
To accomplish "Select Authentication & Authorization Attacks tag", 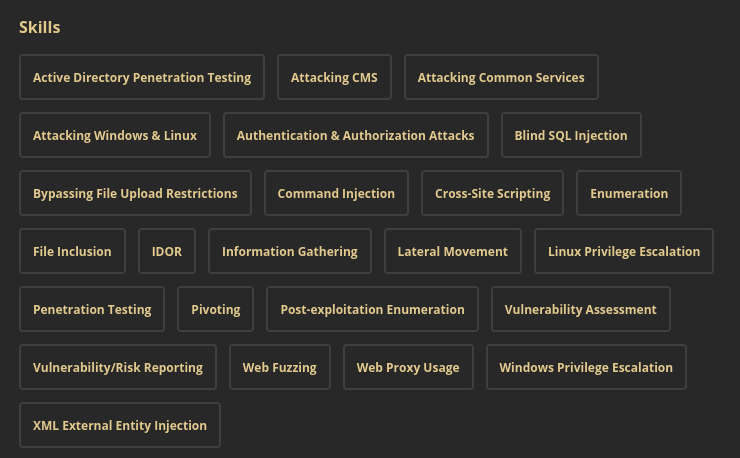I will click(355, 135).
